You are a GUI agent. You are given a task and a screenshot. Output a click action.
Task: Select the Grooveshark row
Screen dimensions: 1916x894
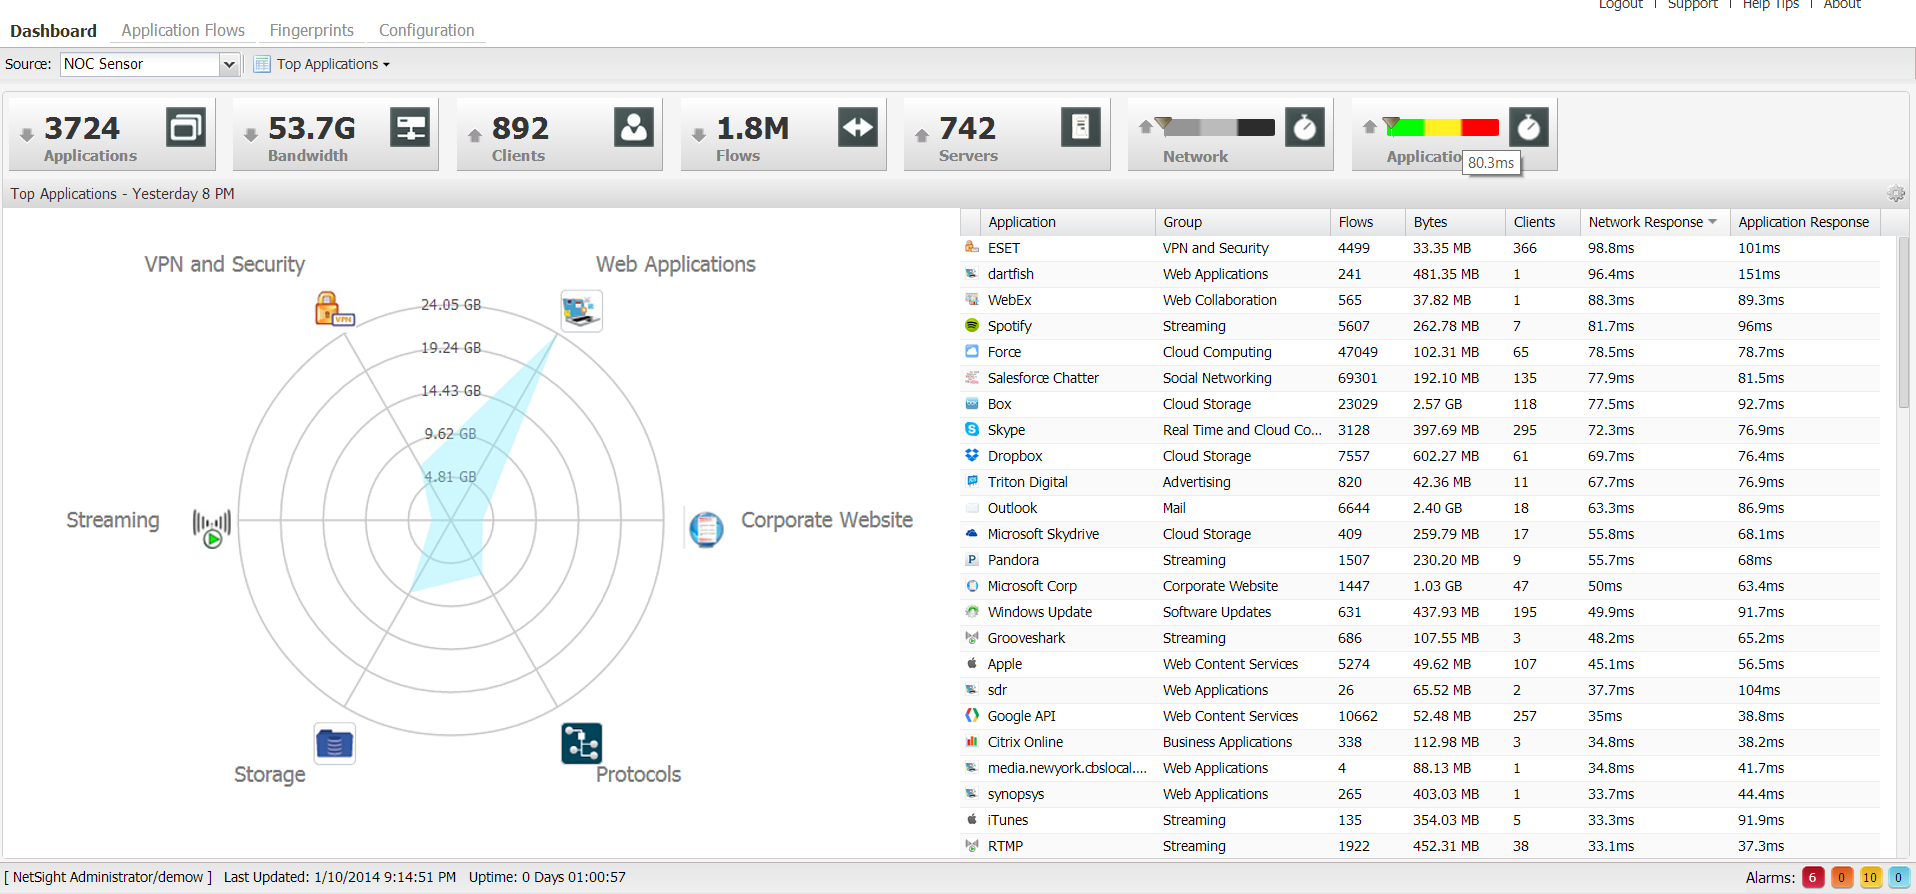pyautogui.click(x=1420, y=638)
